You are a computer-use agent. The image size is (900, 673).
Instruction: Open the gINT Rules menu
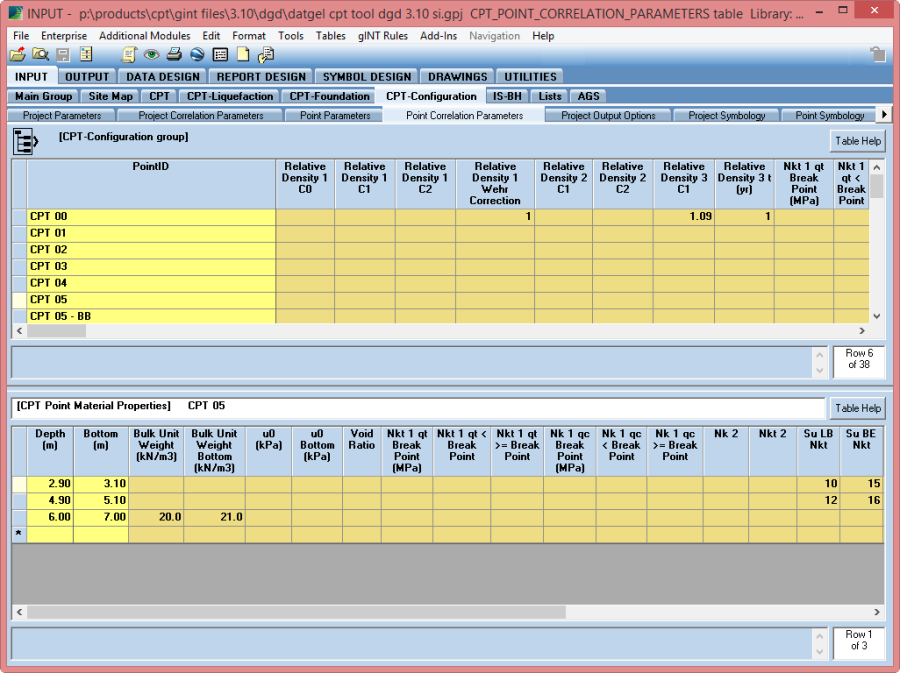pos(382,36)
